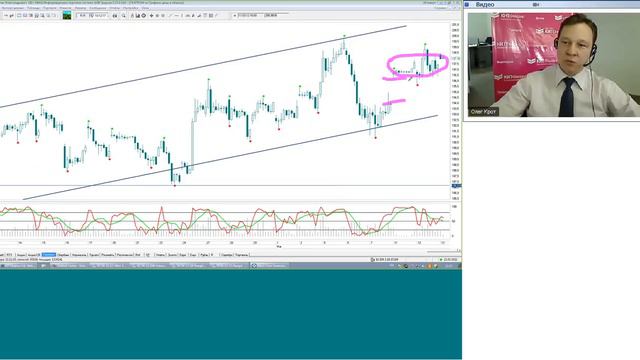640x360 pixels.
Task: Click the Видео panel title
Action: click(x=485, y=4)
